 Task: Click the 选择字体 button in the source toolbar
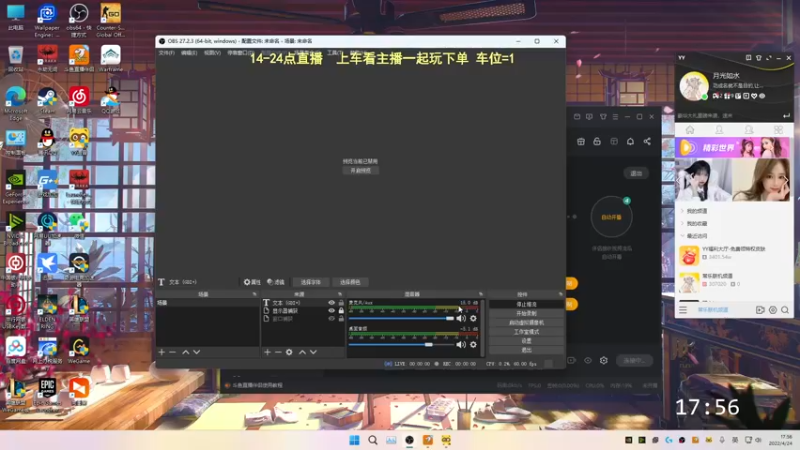click(x=310, y=282)
